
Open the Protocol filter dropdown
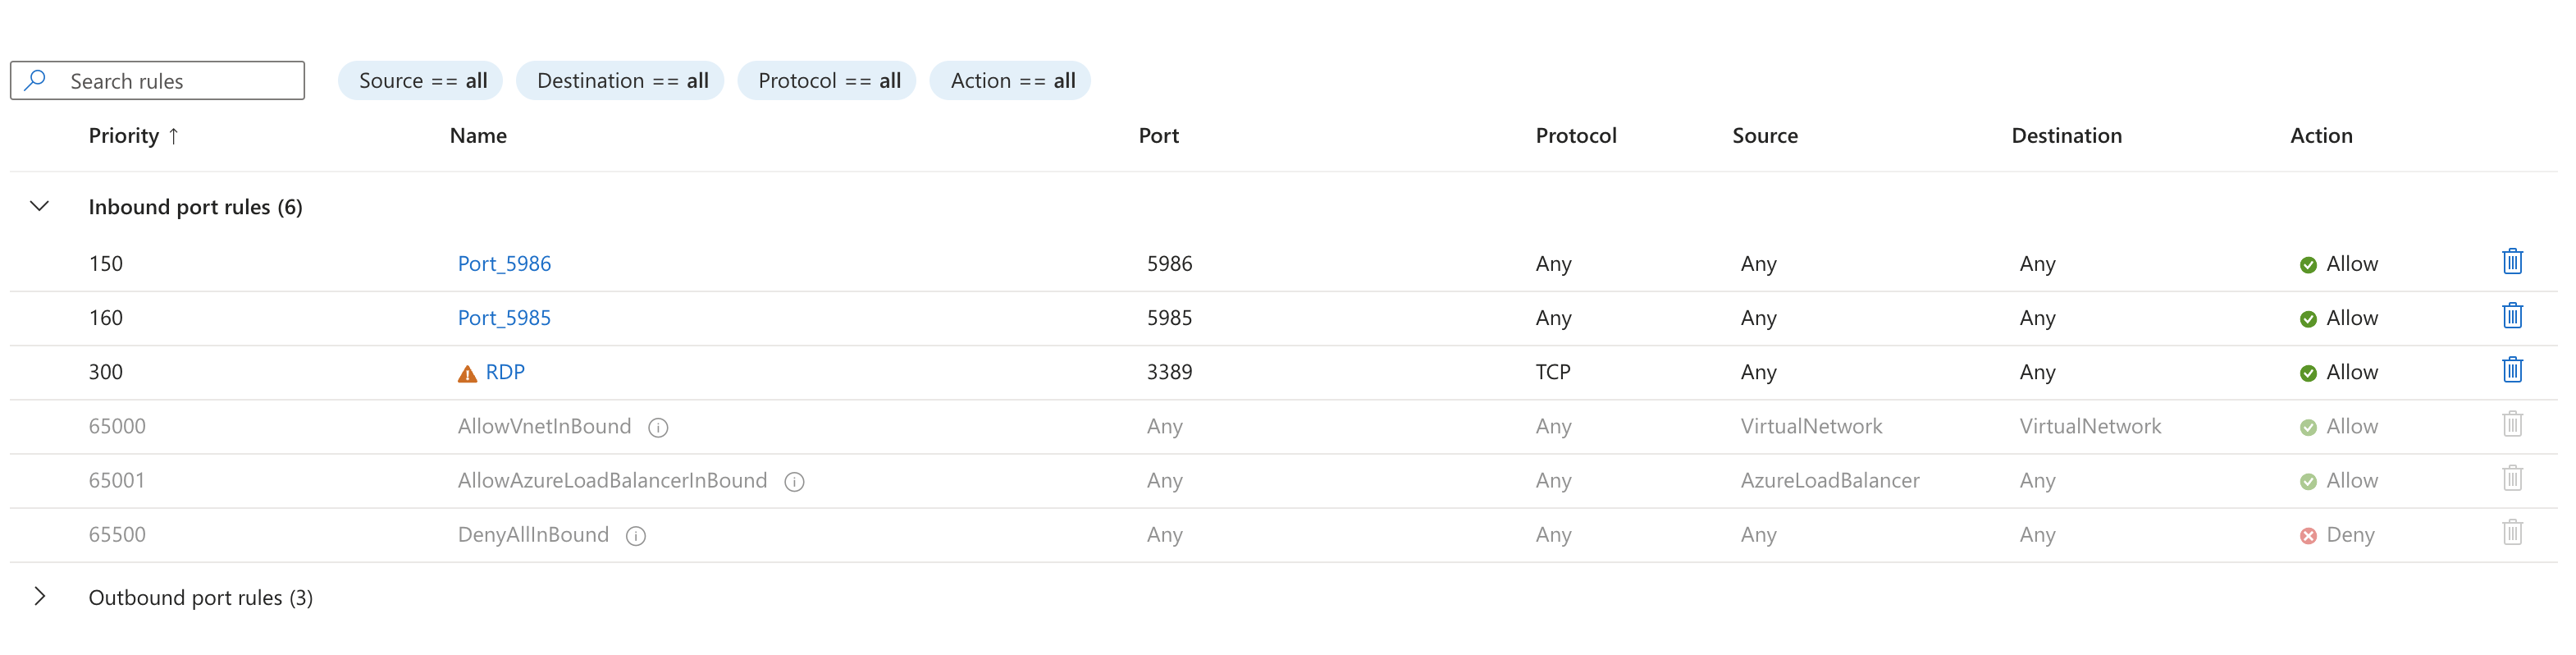[827, 80]
